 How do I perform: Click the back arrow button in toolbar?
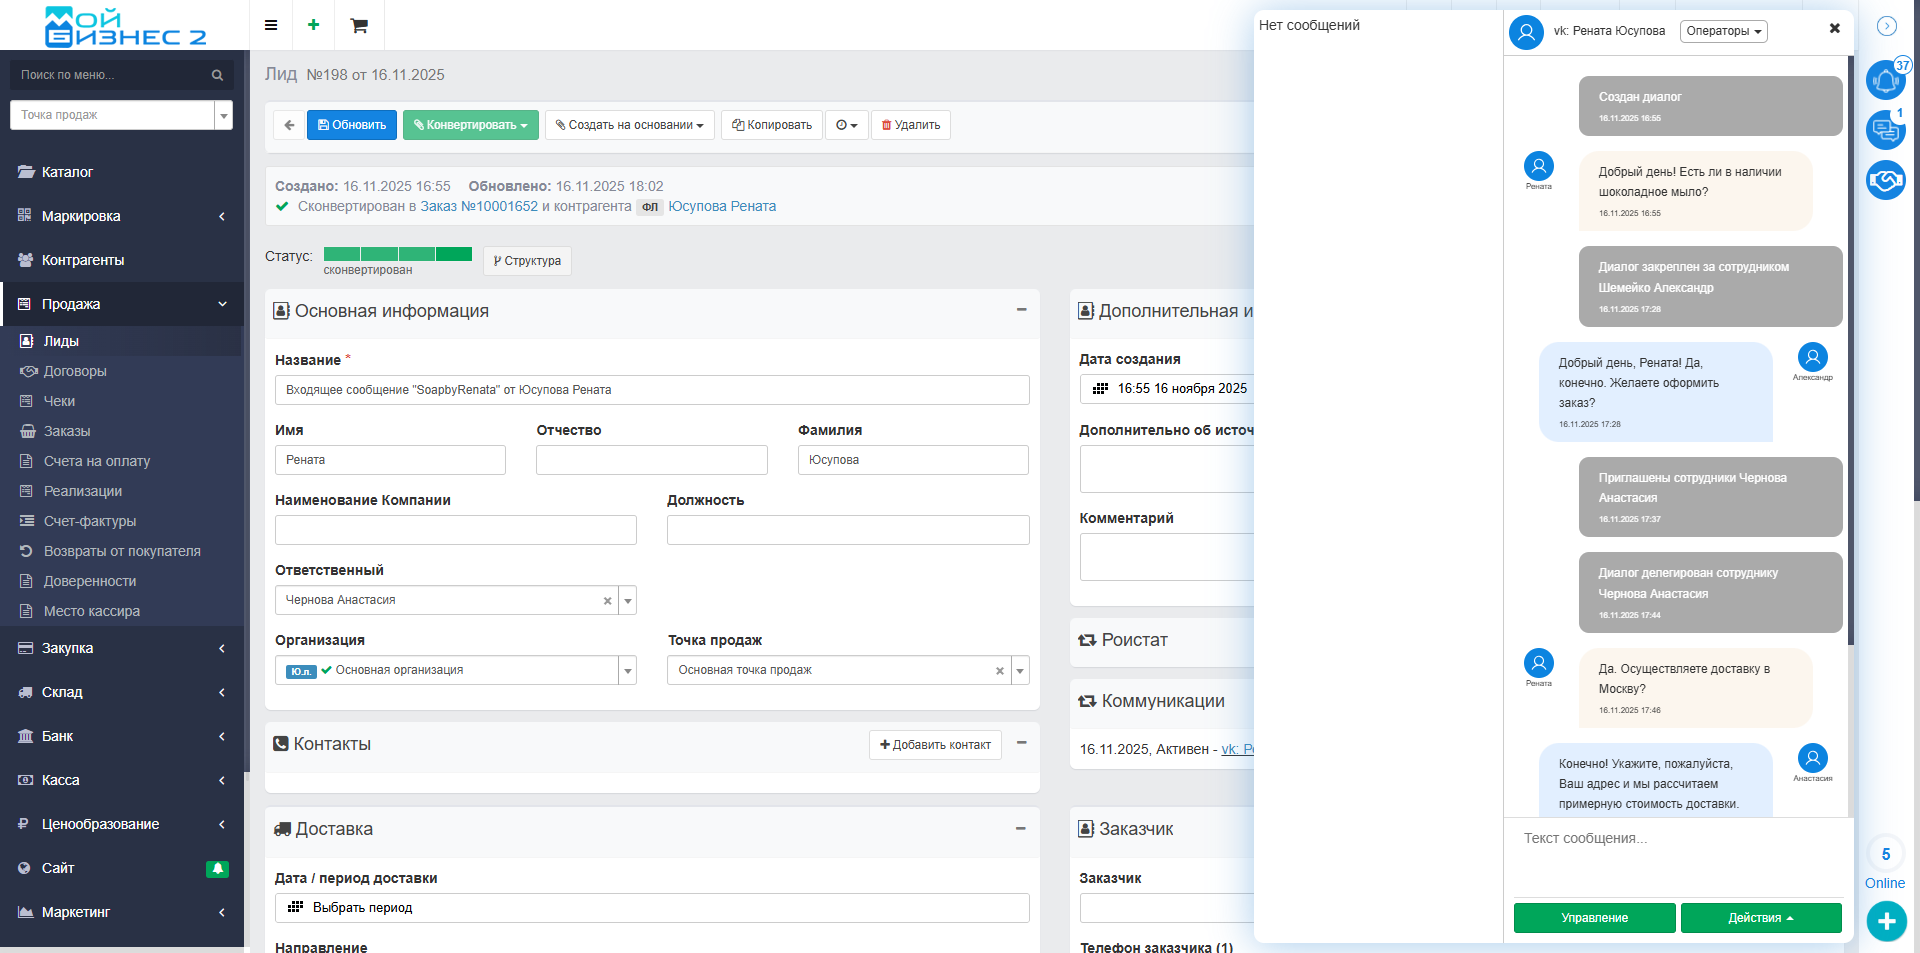point(289,125)
